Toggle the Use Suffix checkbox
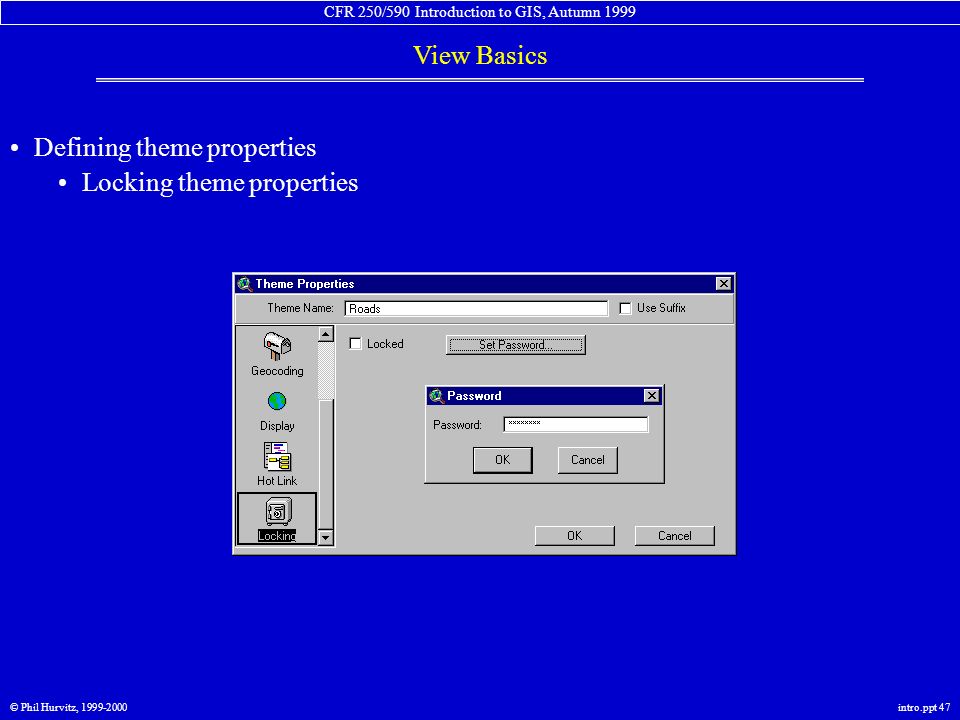The image size is (960, 720). (625, 308)
